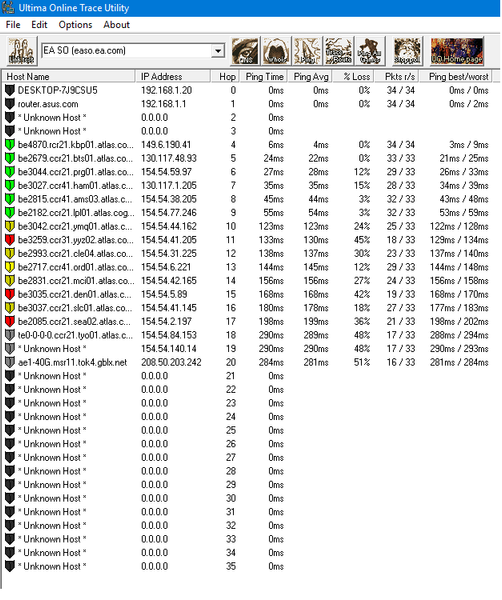Select the ae1-40G.msr11.tok4.gblx.net row
The width and height of the screenshot is (502, 600).
click(x=249, y=362)
